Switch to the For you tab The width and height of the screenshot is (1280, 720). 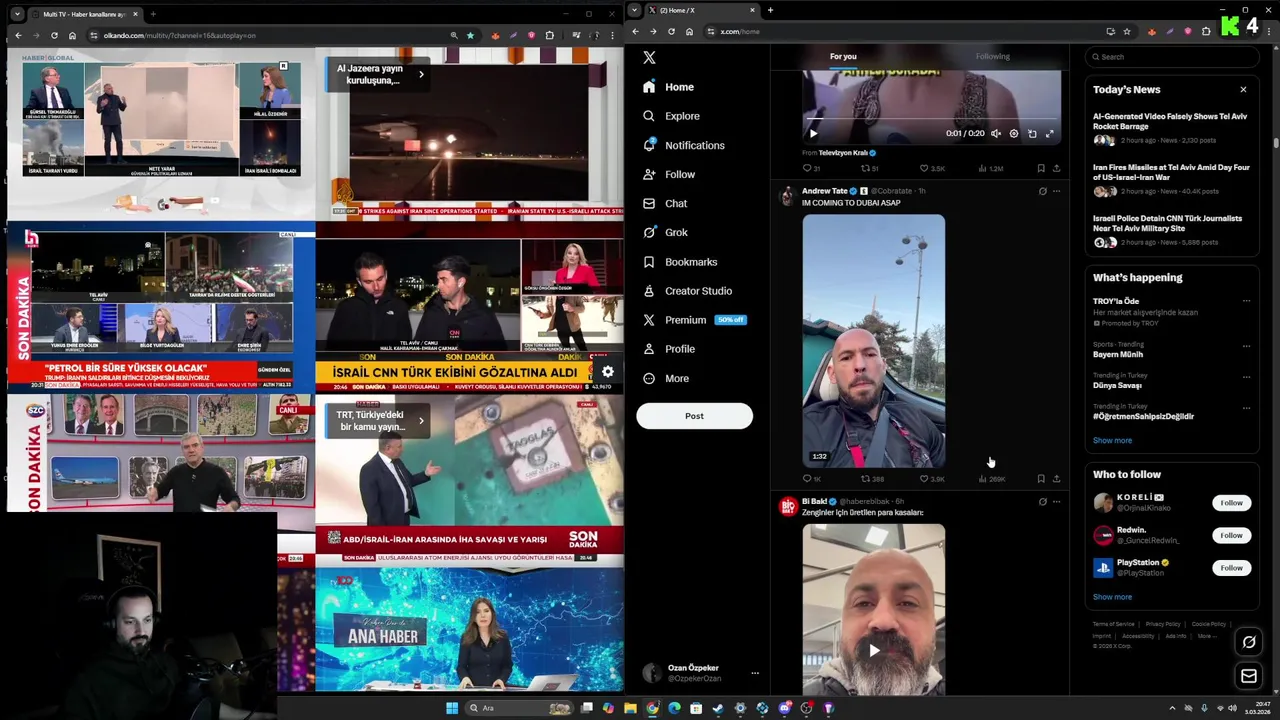coord(843,57)
